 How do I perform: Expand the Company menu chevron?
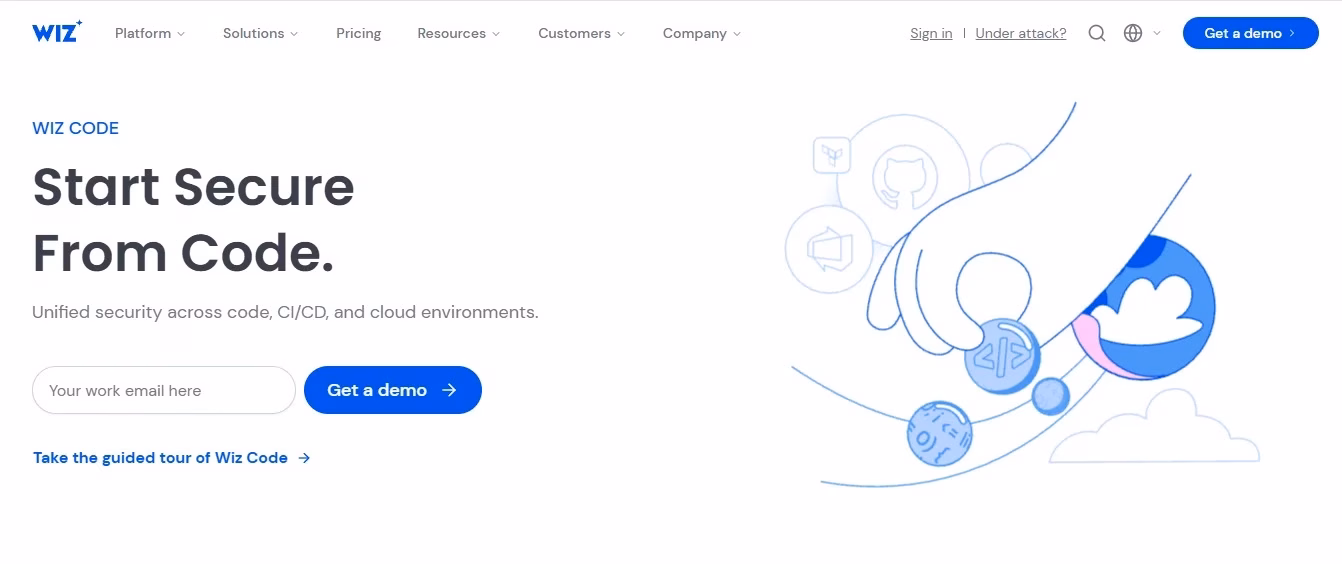(x=737, y=34)
